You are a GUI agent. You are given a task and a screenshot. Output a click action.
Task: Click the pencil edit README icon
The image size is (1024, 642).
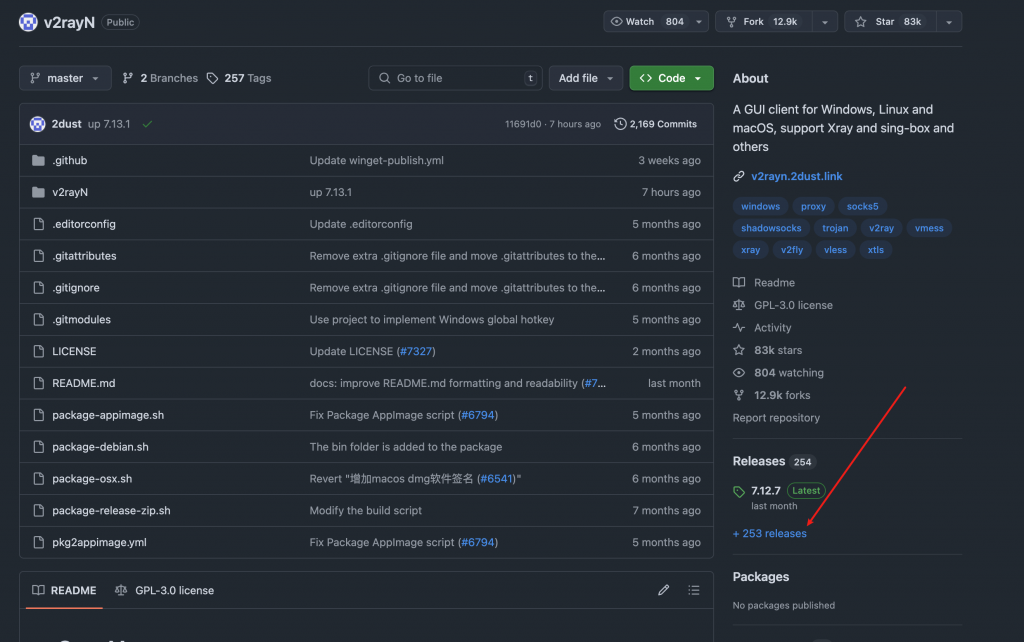point(663,591)
